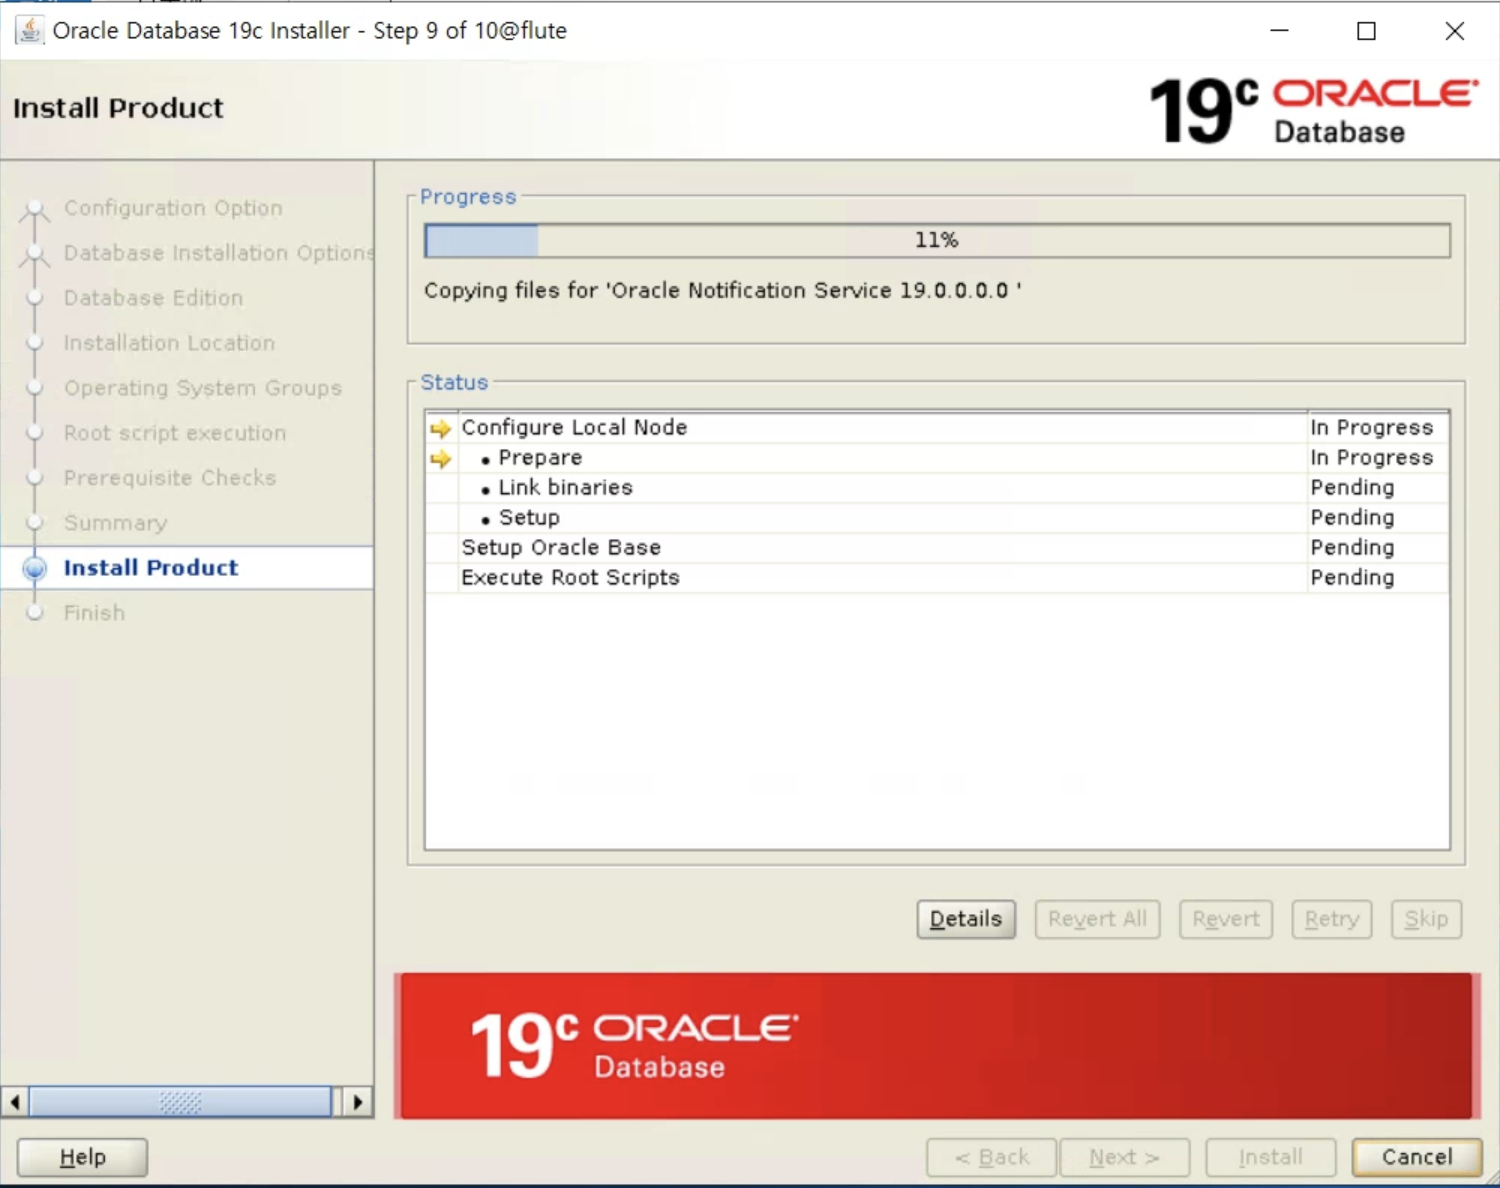Open the Help button
The width and height of the screenshot is (1500, 1188).
82,1157
